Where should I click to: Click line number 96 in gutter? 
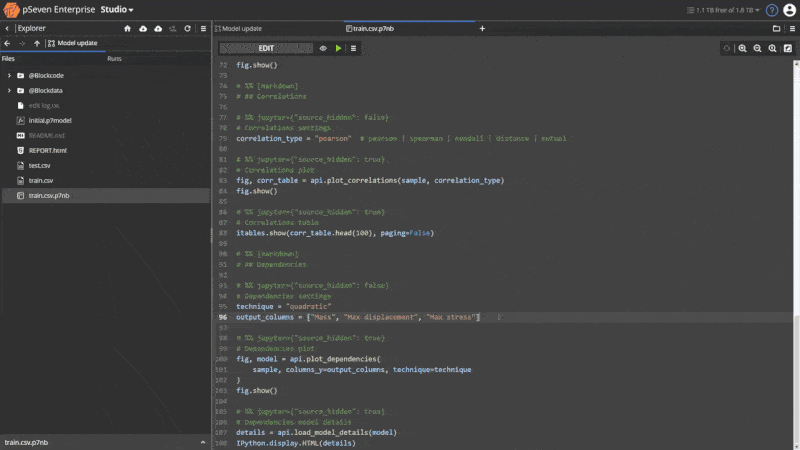click(223, 317)
